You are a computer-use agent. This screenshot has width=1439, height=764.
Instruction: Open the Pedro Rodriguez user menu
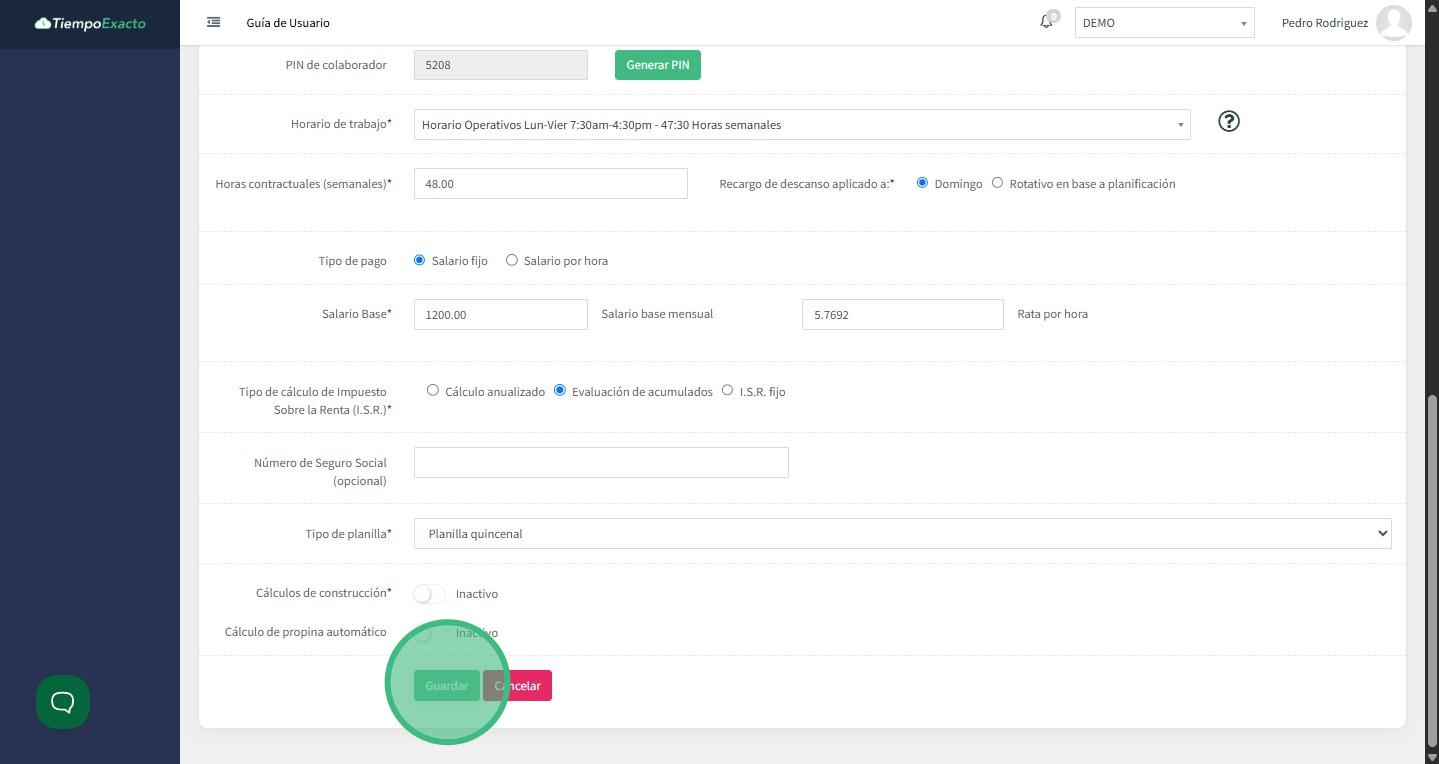tap(1324, 23)
